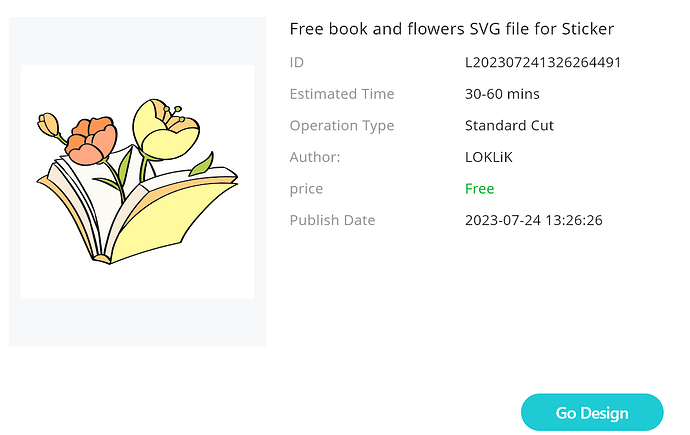The width and height of the screenshot is (690, 435).
Task: Click the Standard Cut operation type value
Action: [509, 125]
